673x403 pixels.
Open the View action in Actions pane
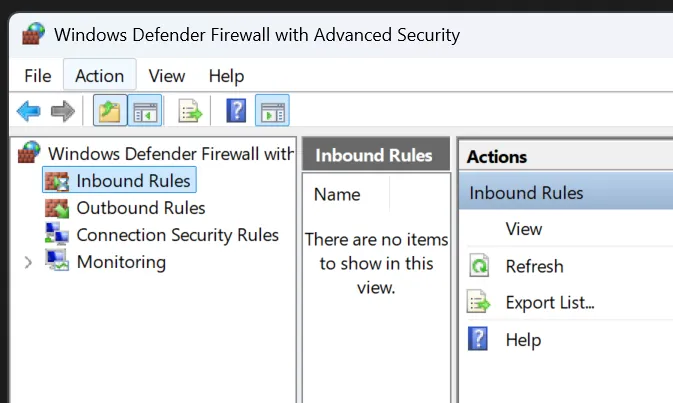click(524, 229)
